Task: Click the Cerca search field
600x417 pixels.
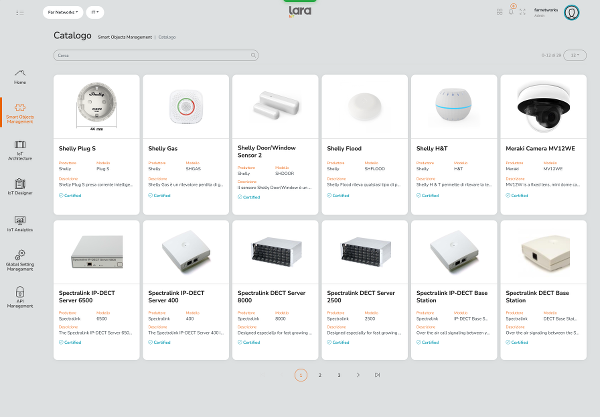Action: pyautogui.click(x=156, y=55)
